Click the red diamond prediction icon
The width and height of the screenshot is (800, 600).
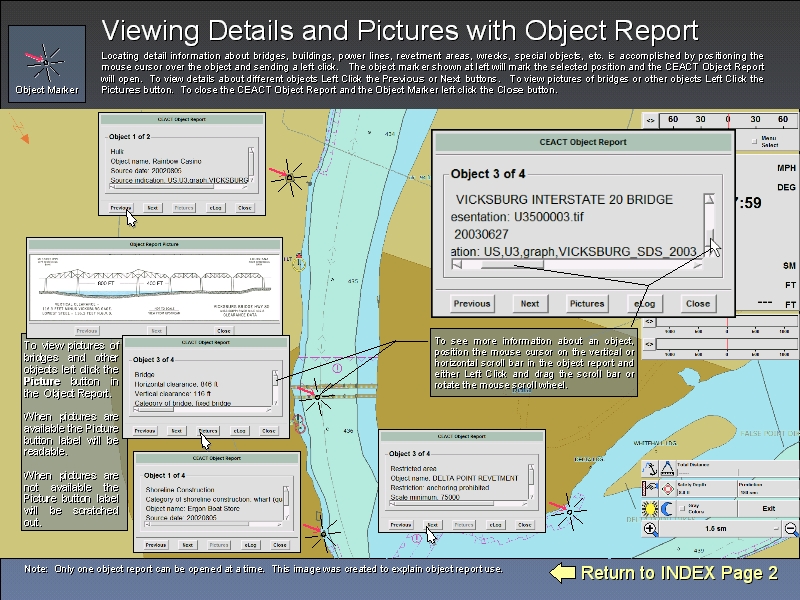click(x=668, y=488)
